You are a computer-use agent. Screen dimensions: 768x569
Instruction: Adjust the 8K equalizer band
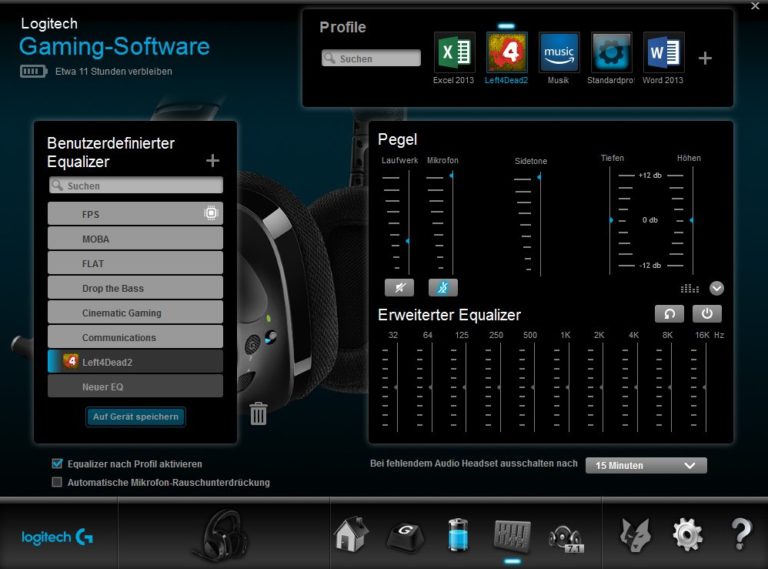pyautogui.click(x=671, y=387)
